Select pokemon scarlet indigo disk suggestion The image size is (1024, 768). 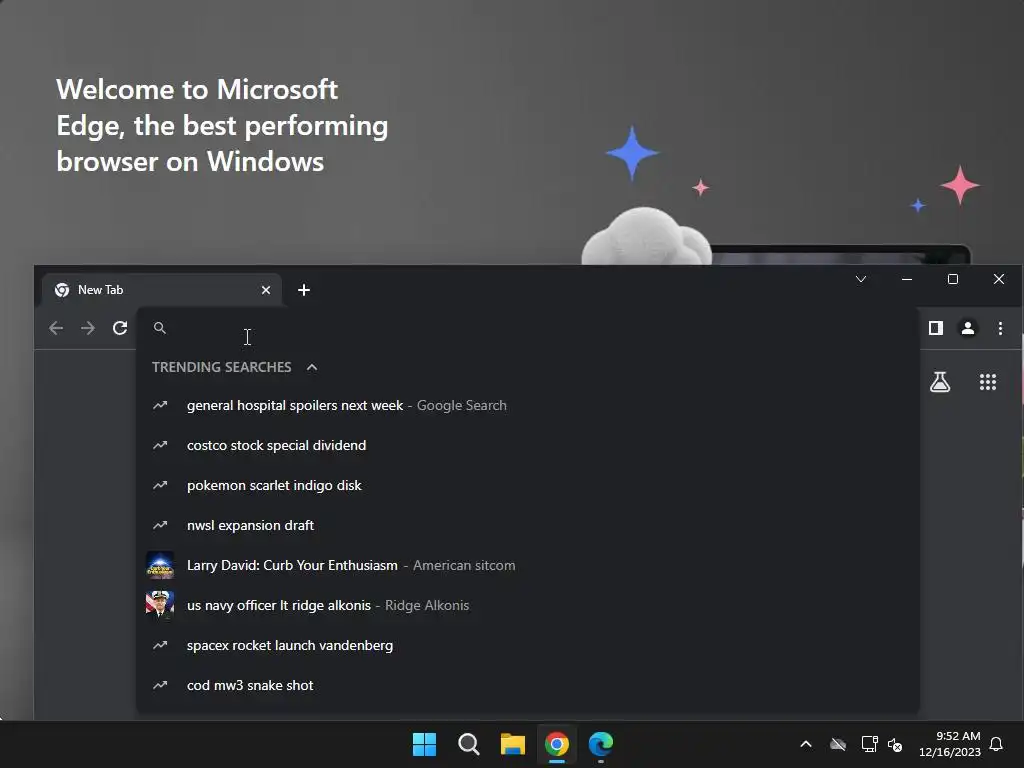[x=528, y=485]
